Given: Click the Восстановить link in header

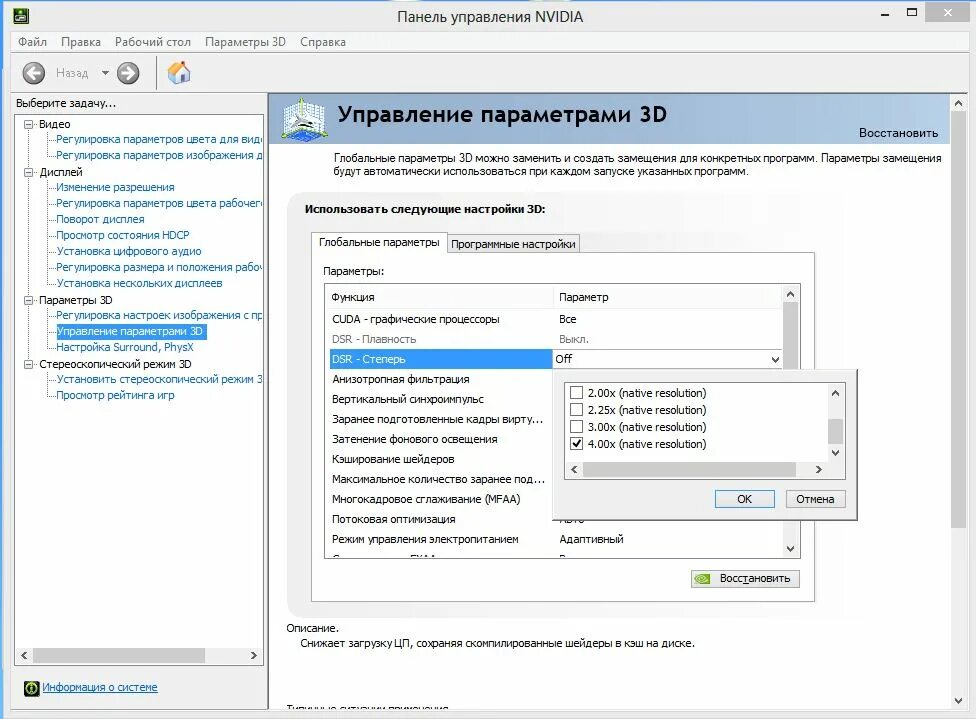Looking at the screenshot, I should point(898,133).
